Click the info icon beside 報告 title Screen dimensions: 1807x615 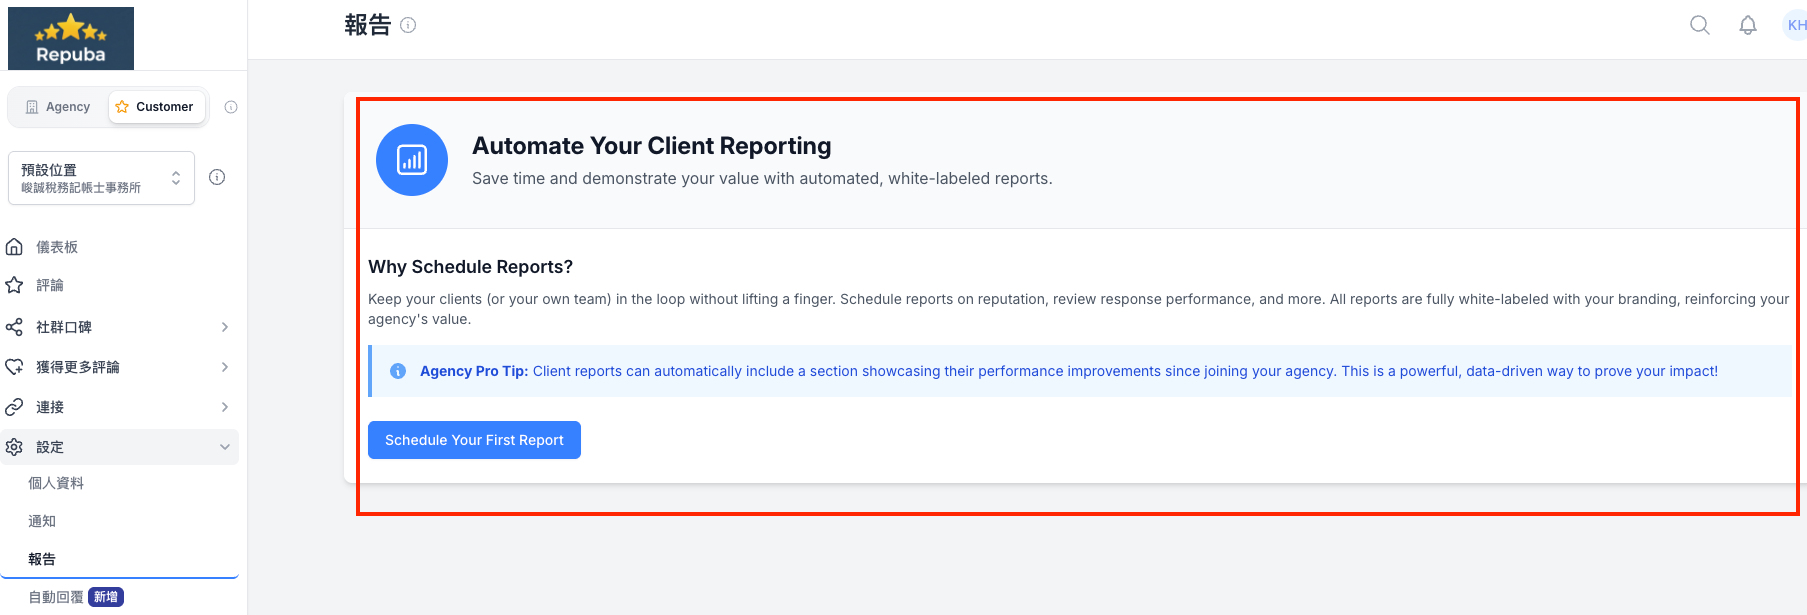pyautogui.click(x=408, y=25)
